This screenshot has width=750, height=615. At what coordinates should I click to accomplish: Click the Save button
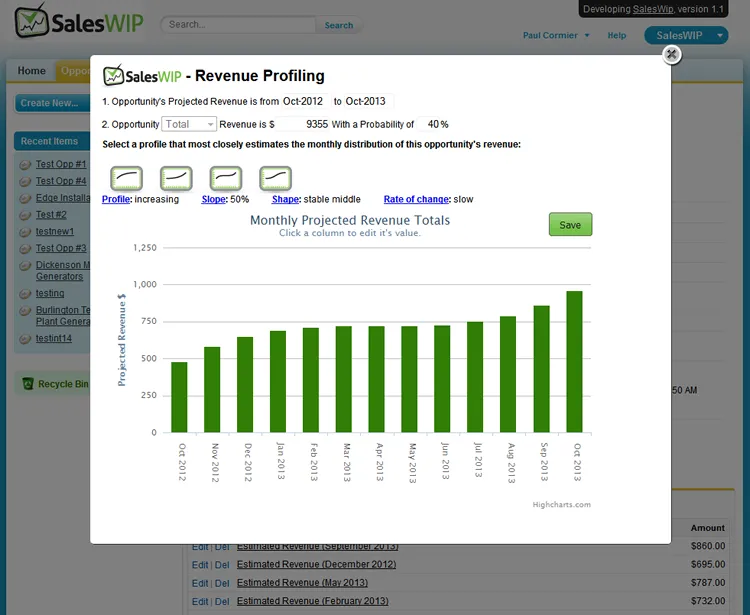tap(570, 225)
